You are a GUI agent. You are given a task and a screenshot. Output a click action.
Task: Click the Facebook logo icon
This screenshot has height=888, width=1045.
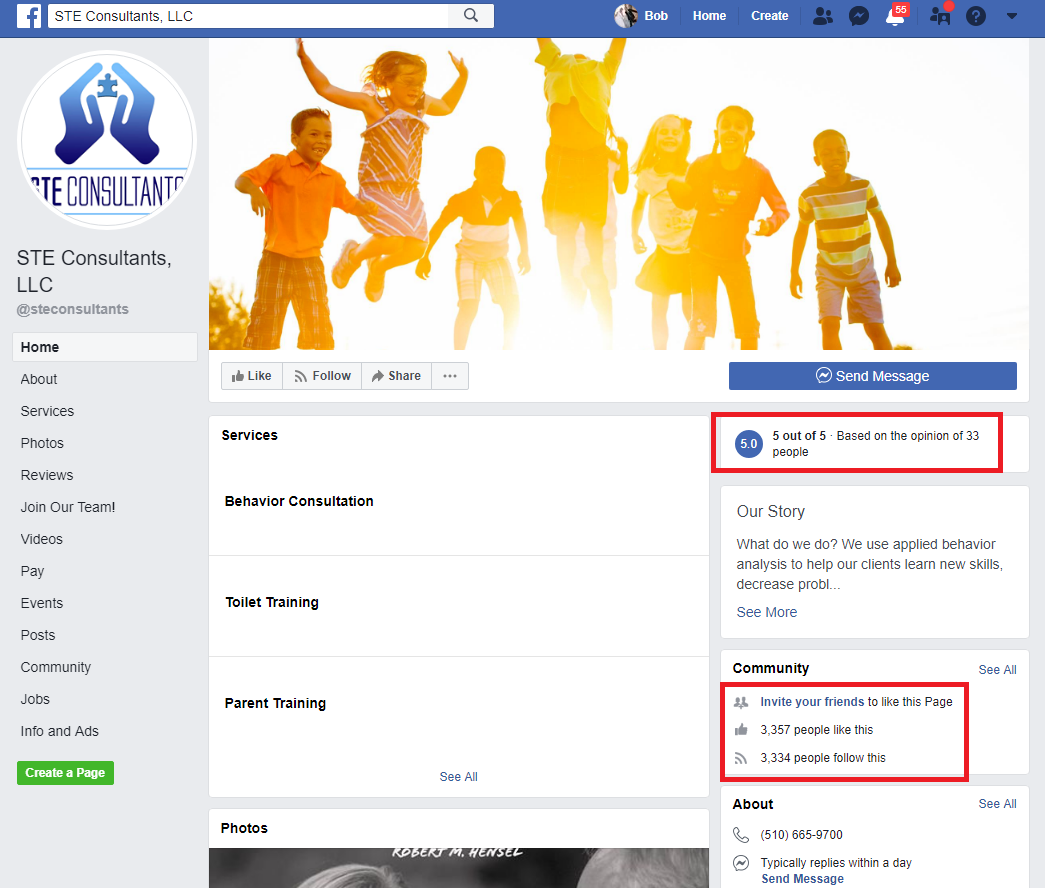29,15
